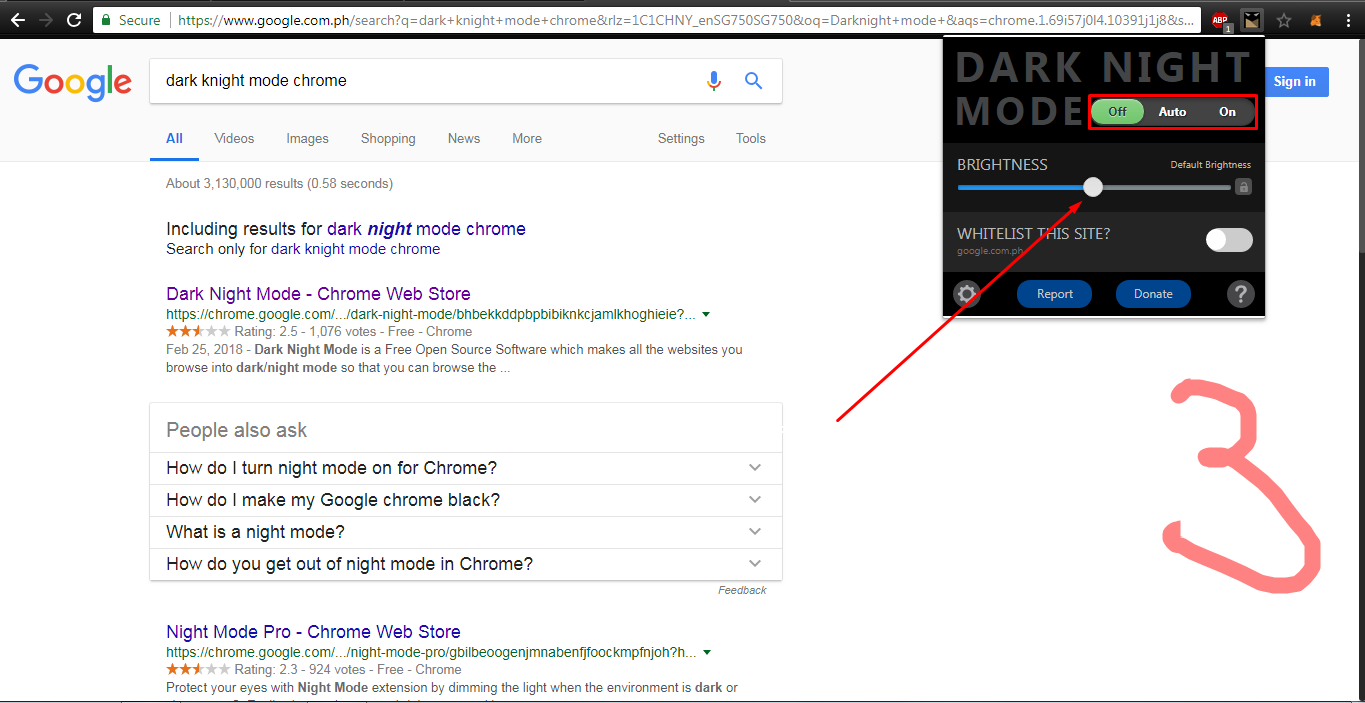Viewport: 1365px width, 703px height.
Task: Click the Feedback link
Action: click(x=742, y=590)
